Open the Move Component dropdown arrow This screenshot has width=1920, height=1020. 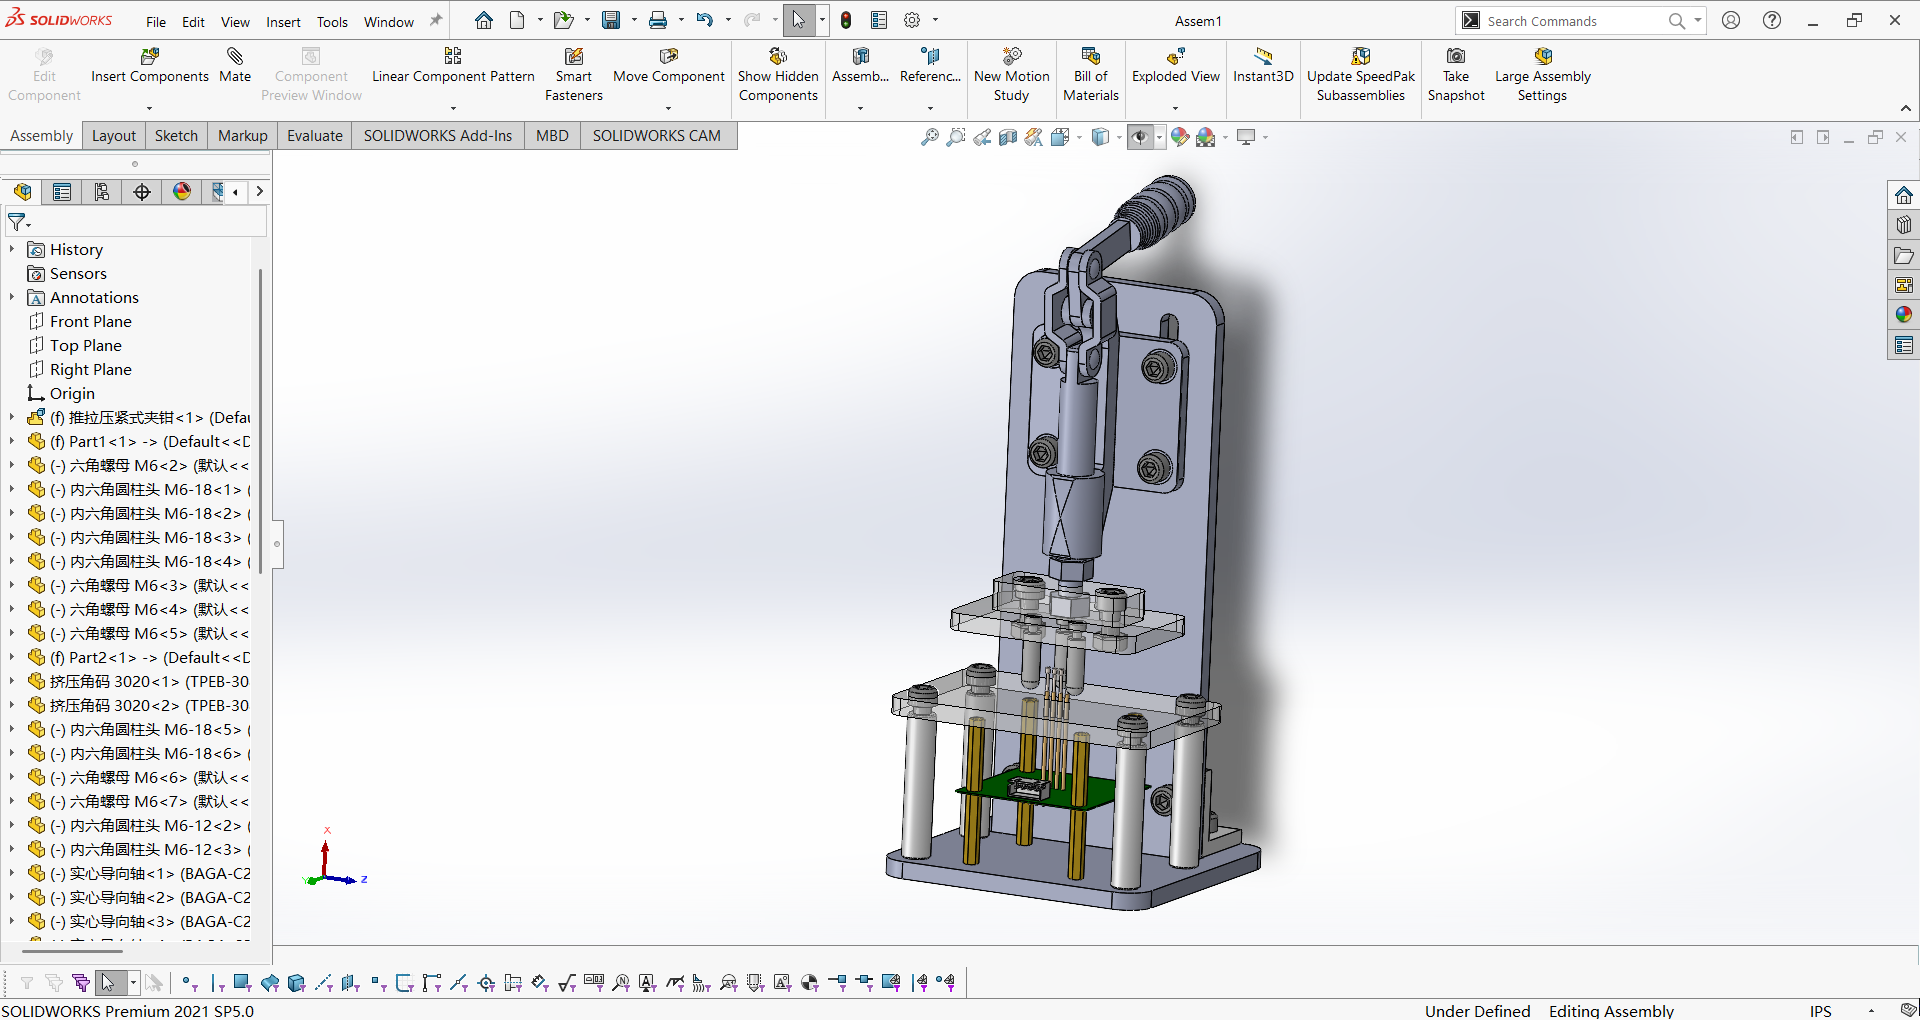[668, 108]
